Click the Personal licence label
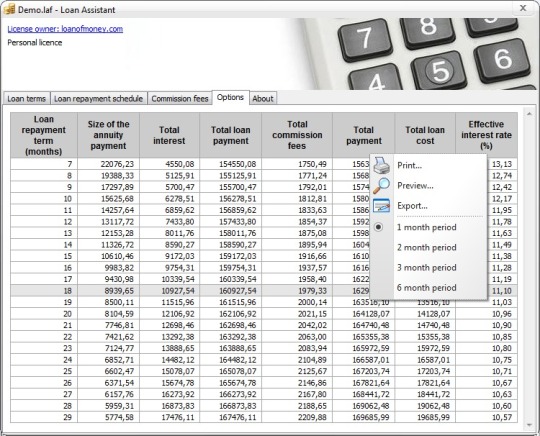The height and width of the screenshot is (436, 540). pyautogui.click(x=35, y=43)
